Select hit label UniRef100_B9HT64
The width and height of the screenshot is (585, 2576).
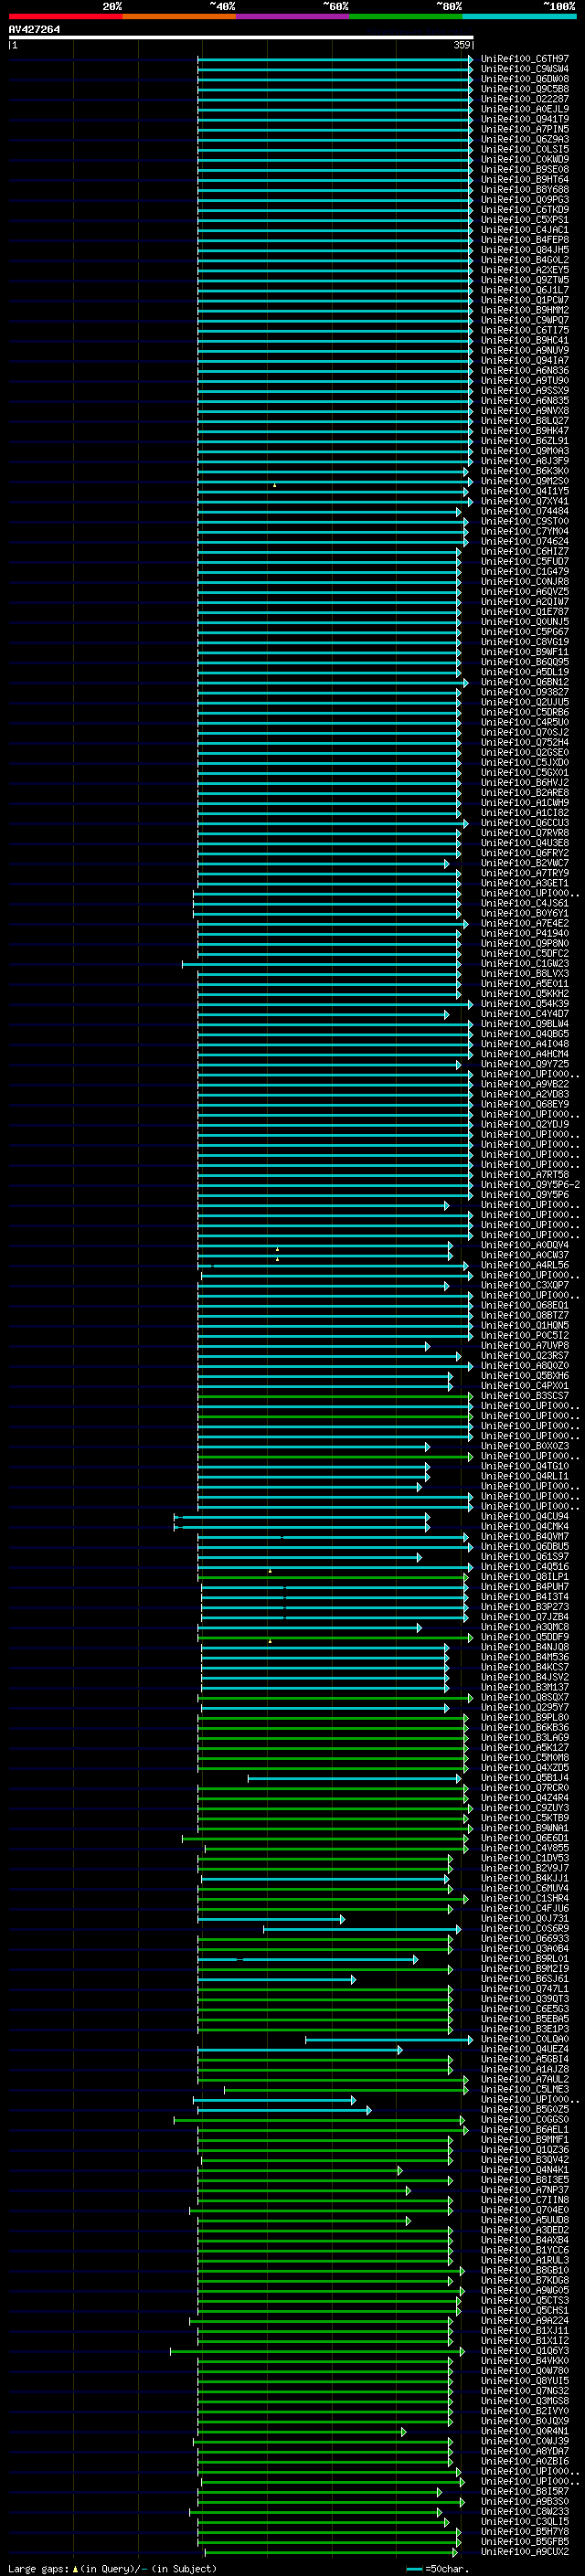coord(525,180)
